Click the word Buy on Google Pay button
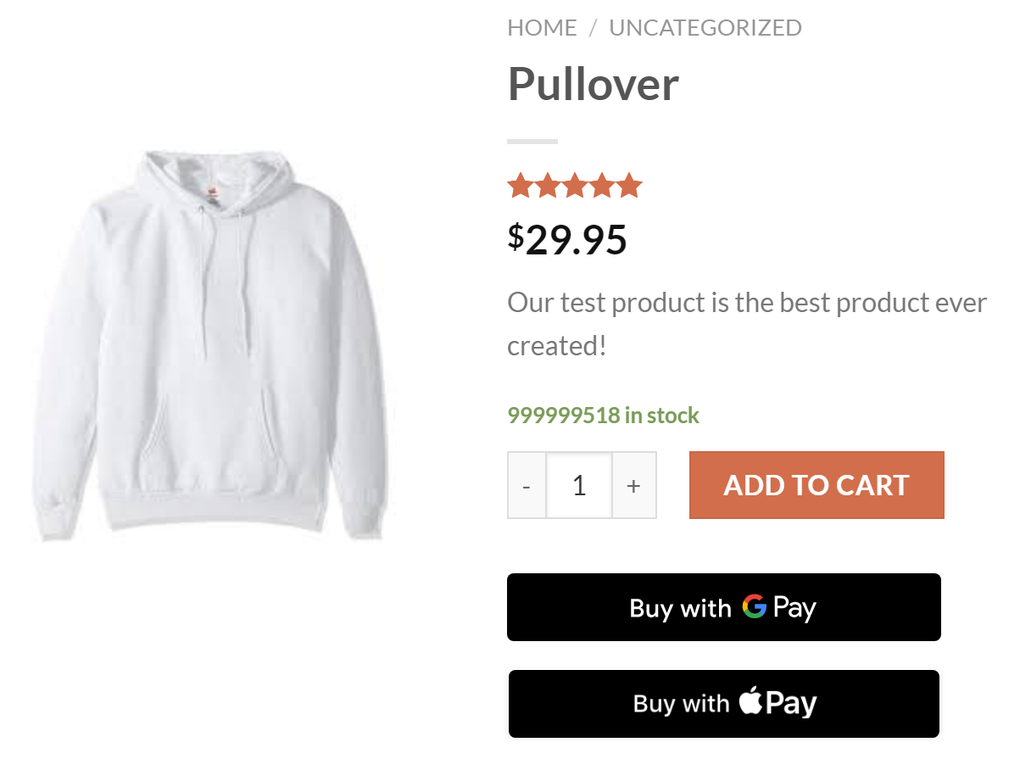1020x759 pixels. [651, 608]
